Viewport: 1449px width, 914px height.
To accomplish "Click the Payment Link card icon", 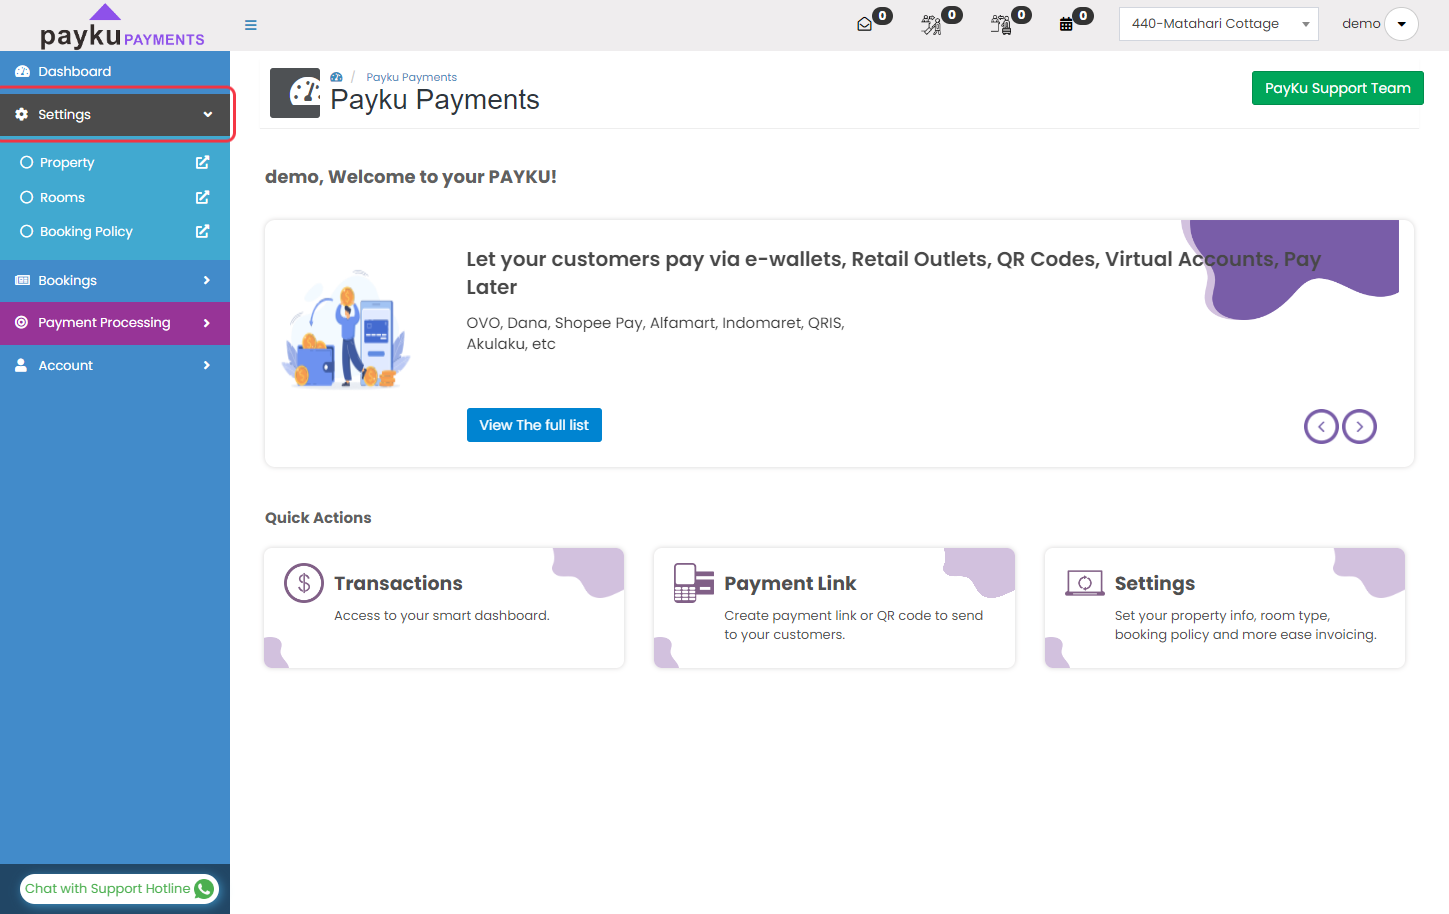I will coord(694,583).
